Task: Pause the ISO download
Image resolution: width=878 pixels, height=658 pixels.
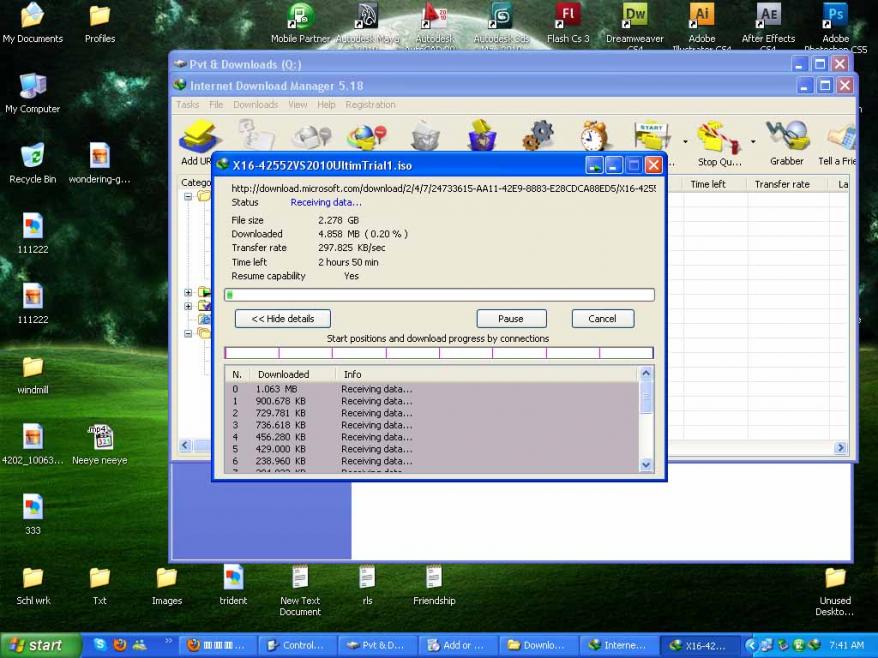Action: (x=511, y=319)
